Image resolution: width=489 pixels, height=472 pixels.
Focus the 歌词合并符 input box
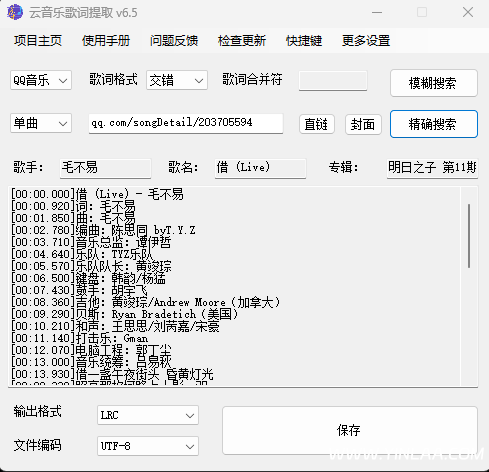click(x=333, y=80)
